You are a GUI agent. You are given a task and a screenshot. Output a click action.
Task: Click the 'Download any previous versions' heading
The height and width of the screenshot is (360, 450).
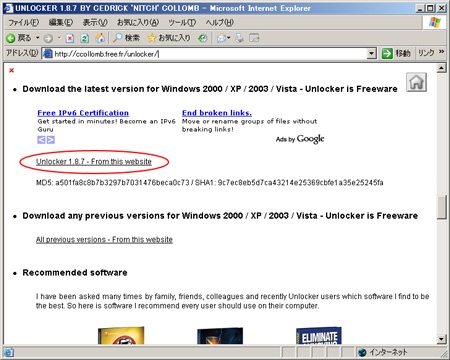(x=220, y=216)
